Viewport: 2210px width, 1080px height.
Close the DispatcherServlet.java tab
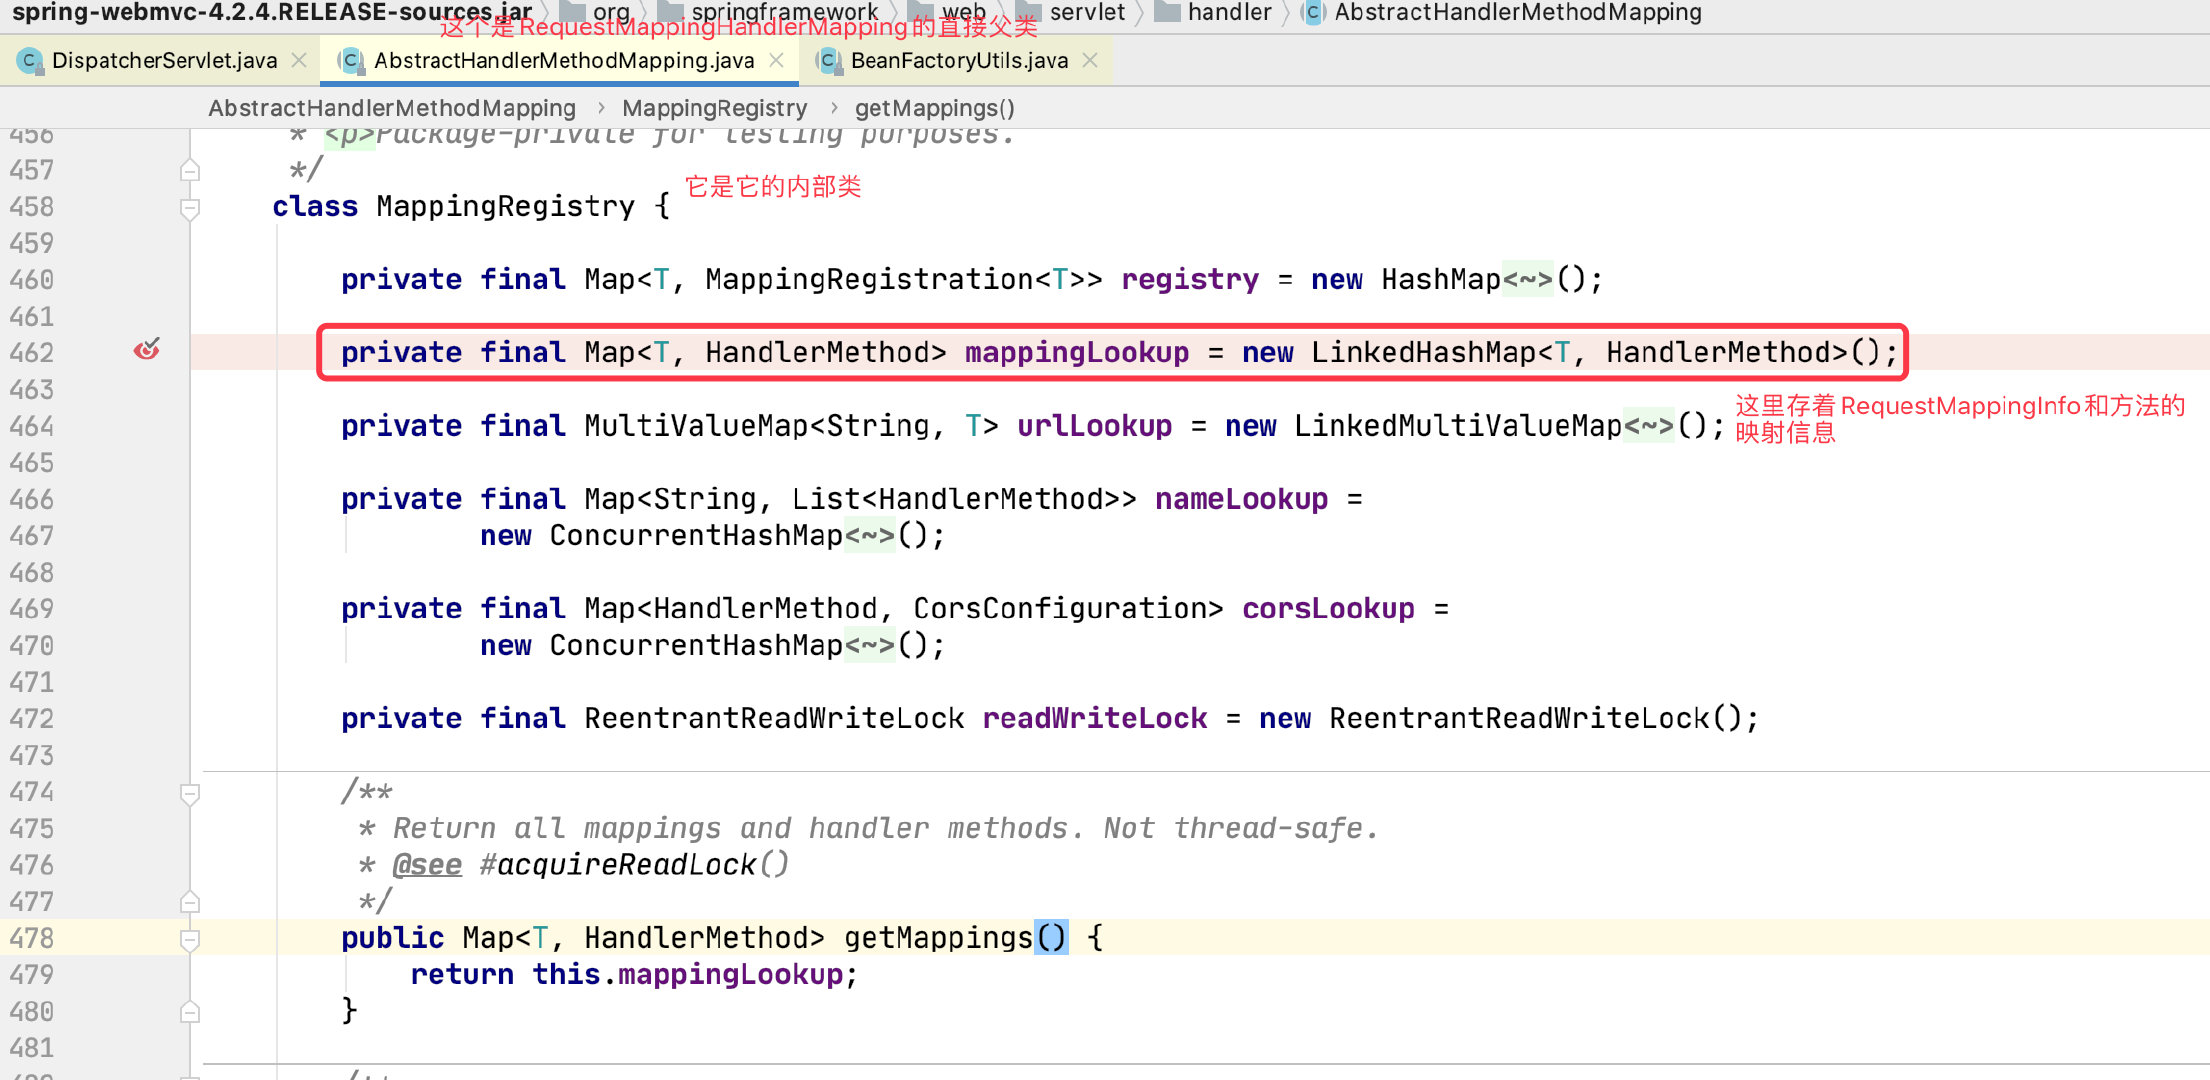(299, 61)
